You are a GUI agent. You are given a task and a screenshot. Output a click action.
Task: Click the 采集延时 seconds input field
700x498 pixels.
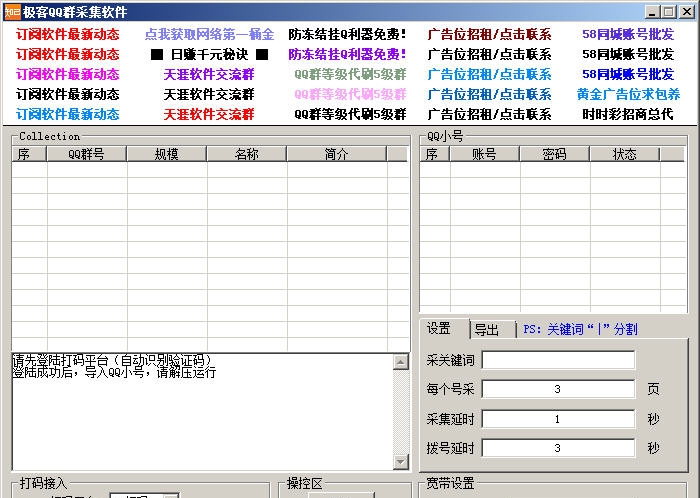pos(558,419)
